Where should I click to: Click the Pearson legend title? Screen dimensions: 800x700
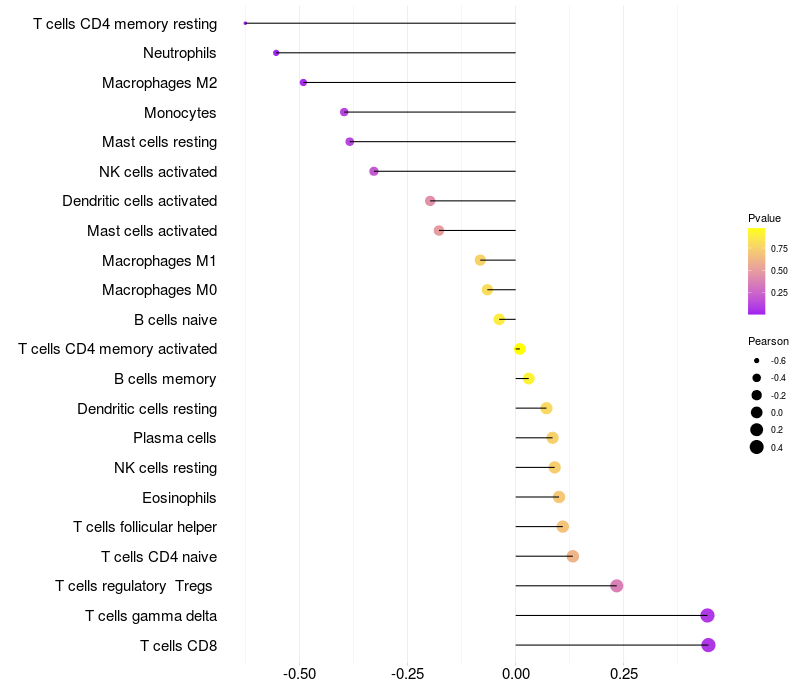[x=768, y=341]
